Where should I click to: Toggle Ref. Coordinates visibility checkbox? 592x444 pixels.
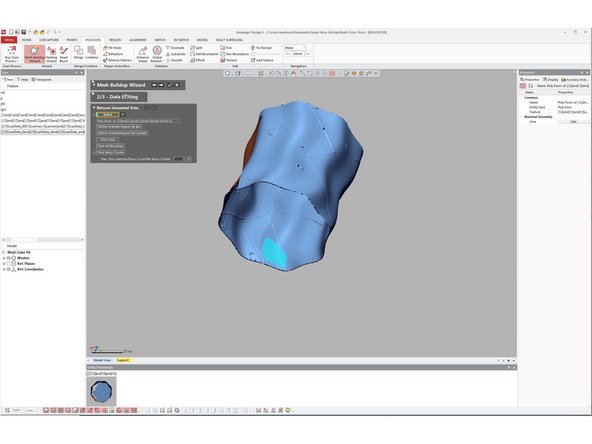click(x=9, y=269)
